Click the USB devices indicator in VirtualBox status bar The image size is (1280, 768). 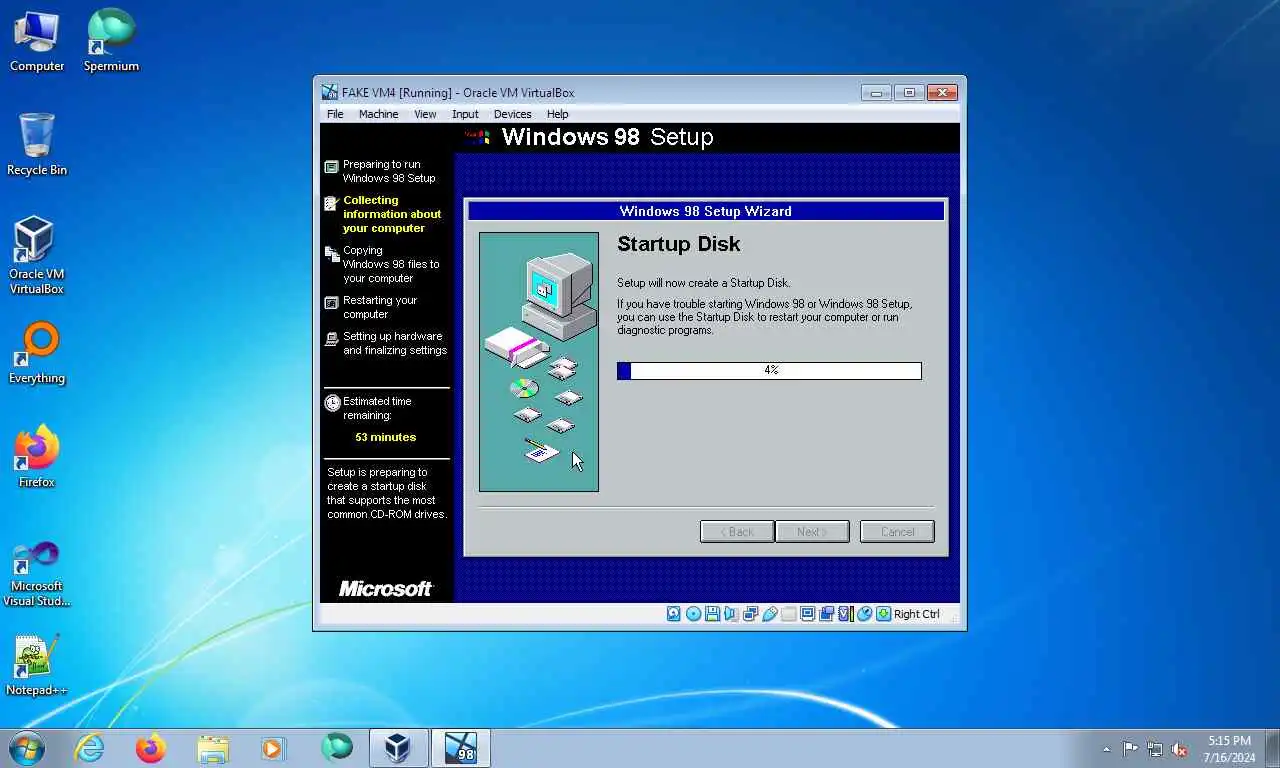pos(769,614)
